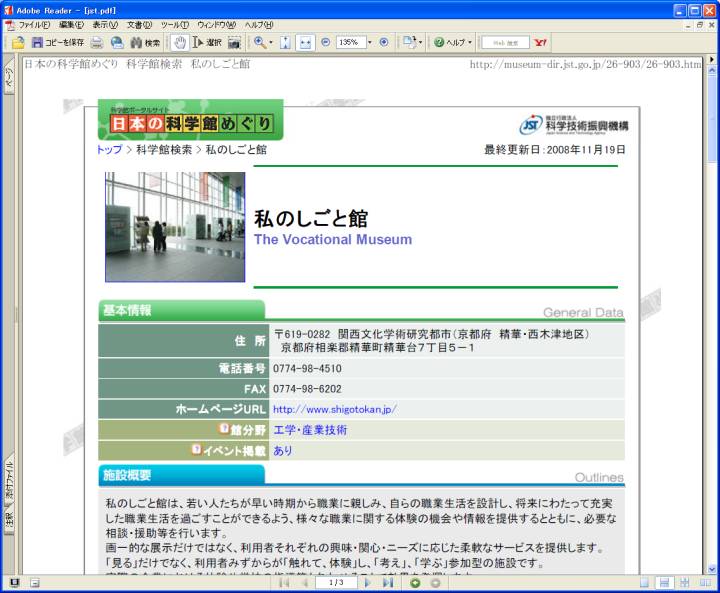Click the Print icon in toolbar
Screen dimensions: 720x593
(x=97, y=43)
